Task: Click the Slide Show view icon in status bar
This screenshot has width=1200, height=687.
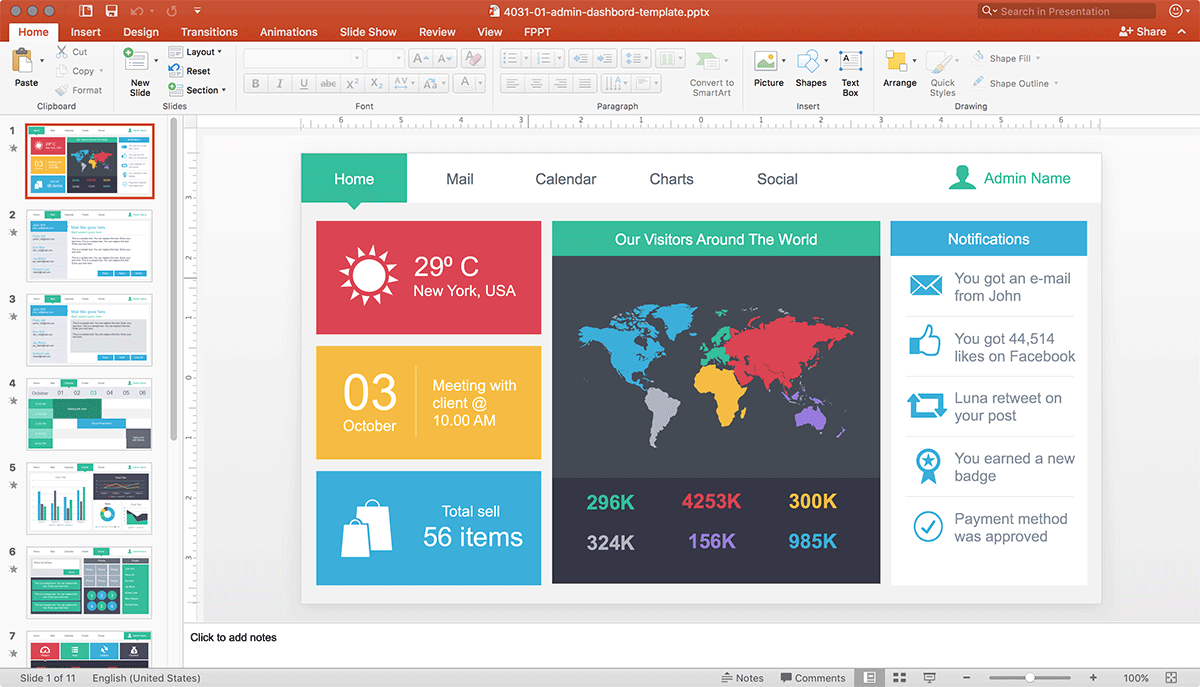Action: (929, 677)
